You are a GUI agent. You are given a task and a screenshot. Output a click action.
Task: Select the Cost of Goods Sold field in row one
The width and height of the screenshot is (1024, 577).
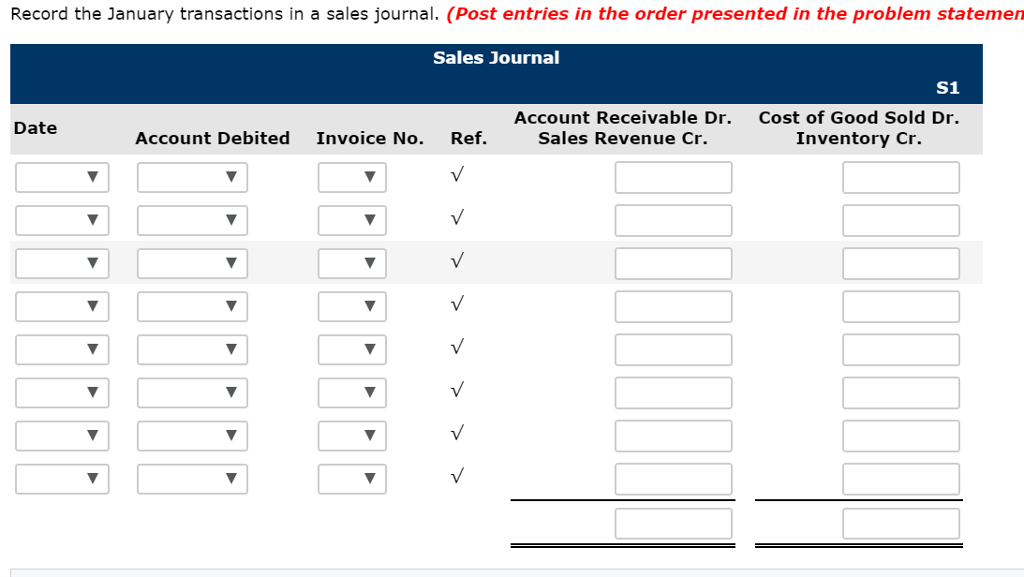pos(900,177)
